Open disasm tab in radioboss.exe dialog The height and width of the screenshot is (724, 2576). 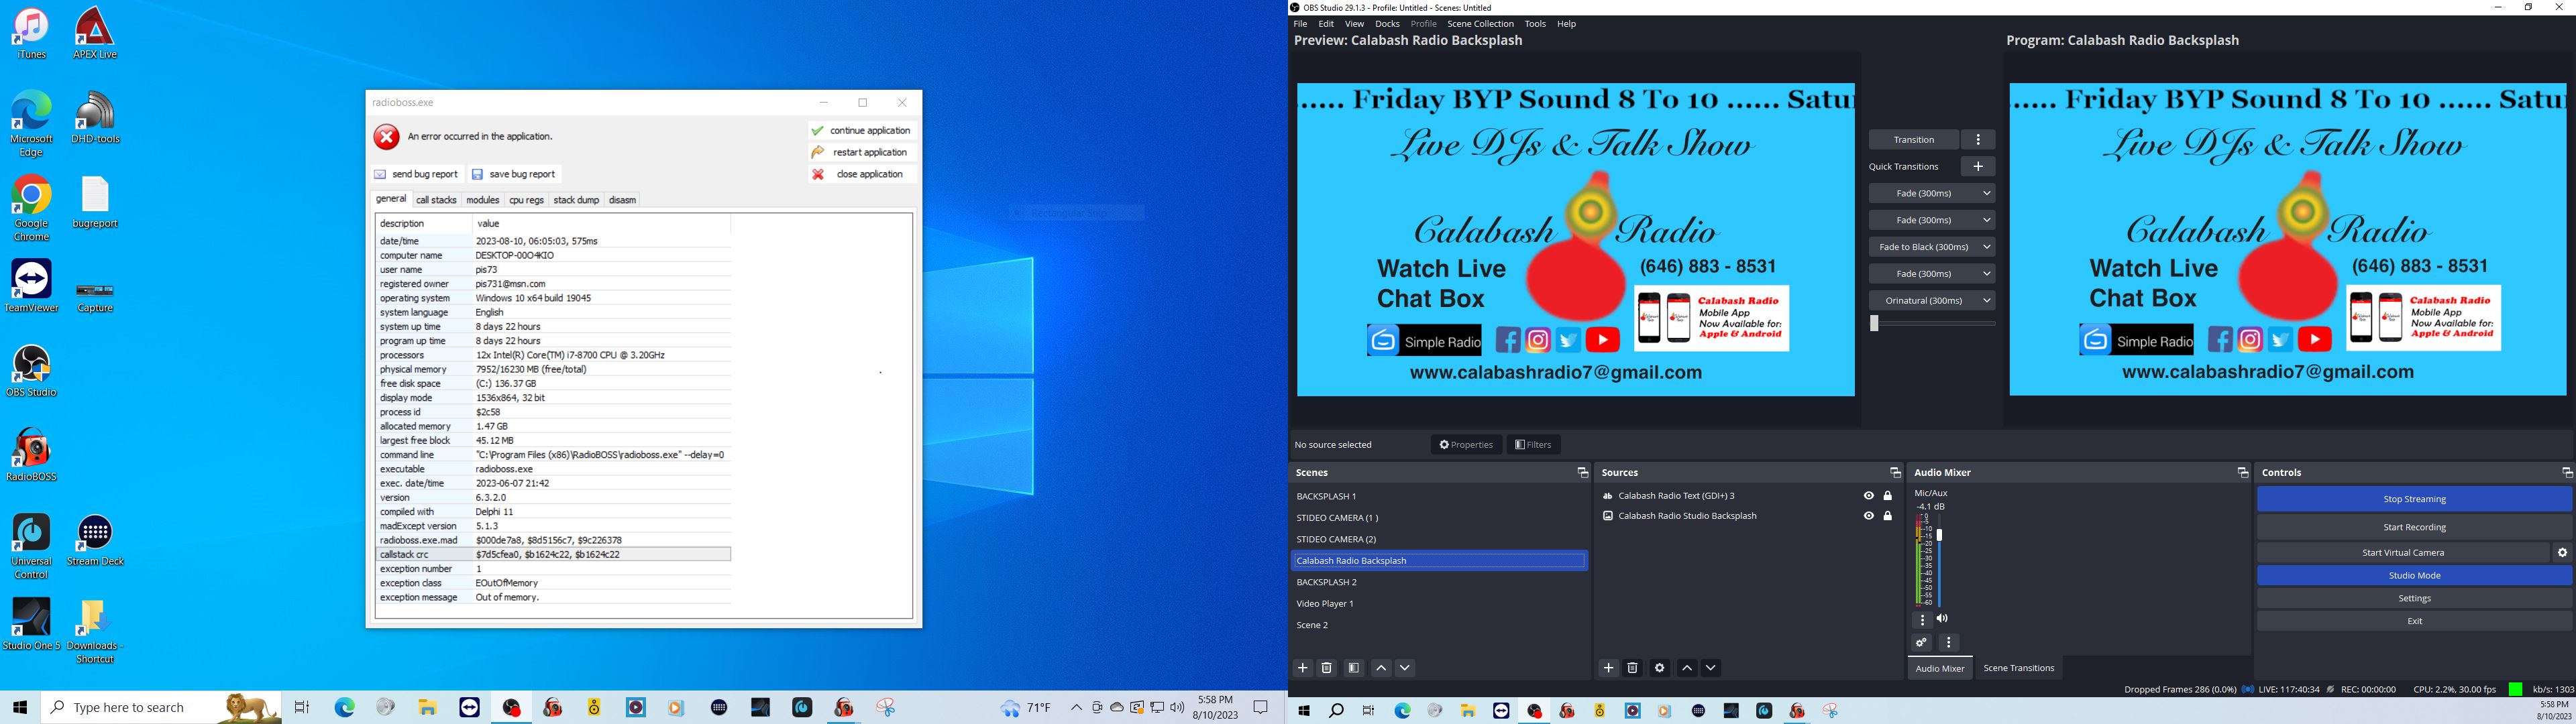[622, 200]
